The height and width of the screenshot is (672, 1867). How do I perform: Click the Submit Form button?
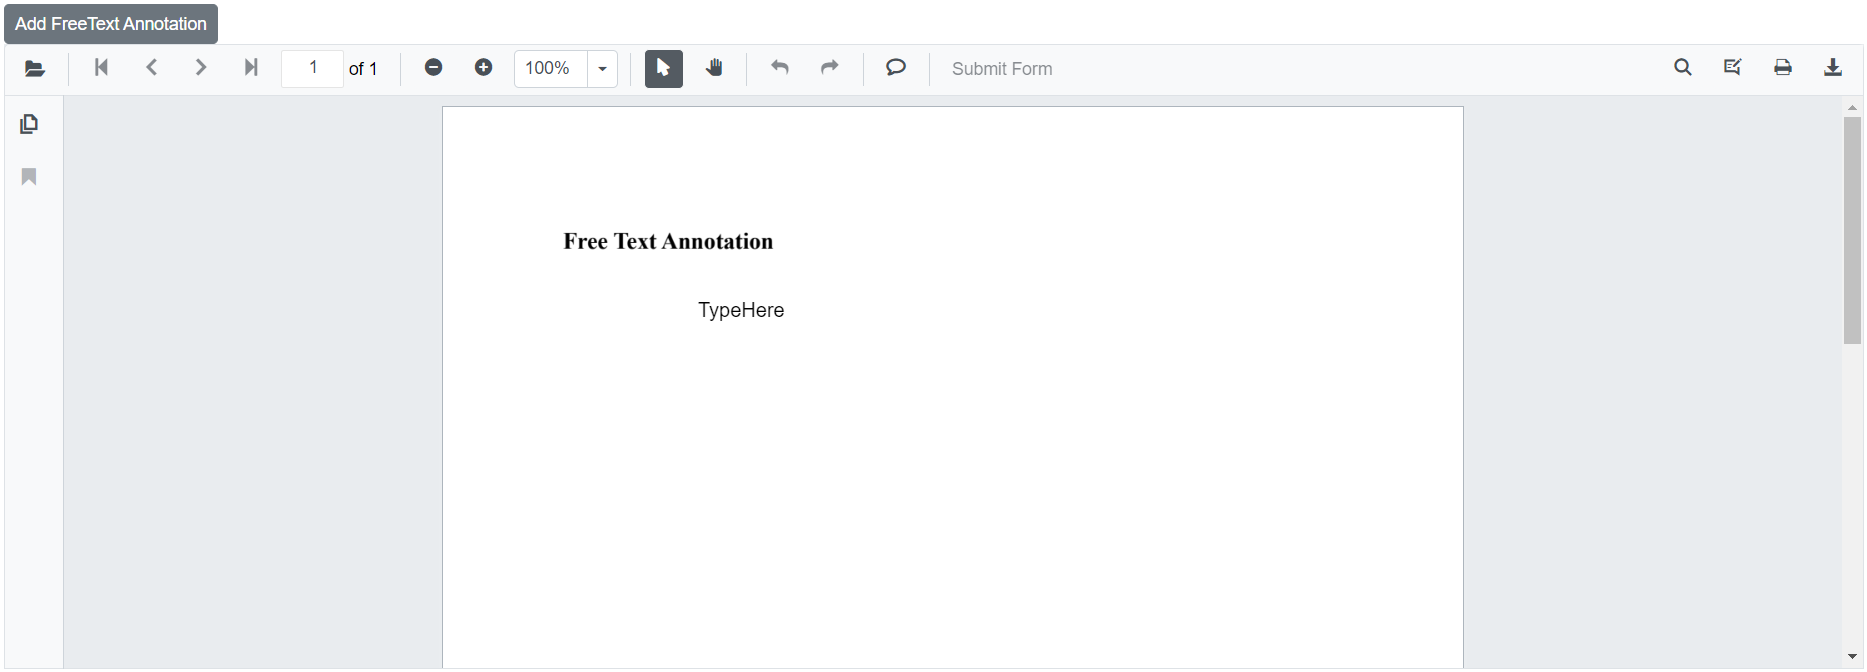(x=1001, y=69)
